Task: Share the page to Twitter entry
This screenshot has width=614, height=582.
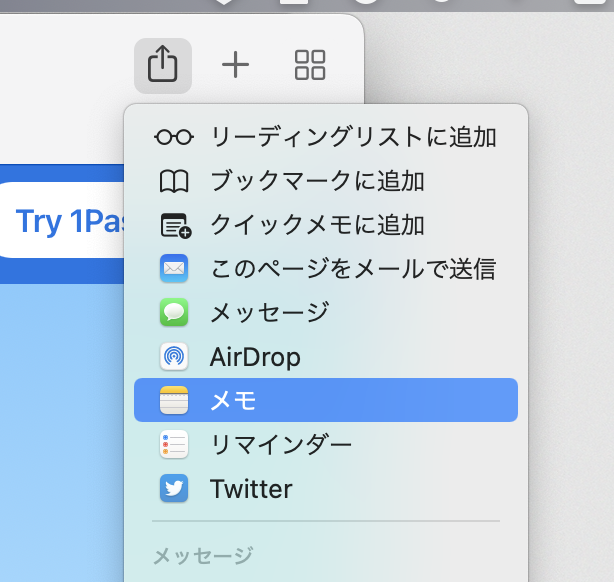Action: click(326, 488)
